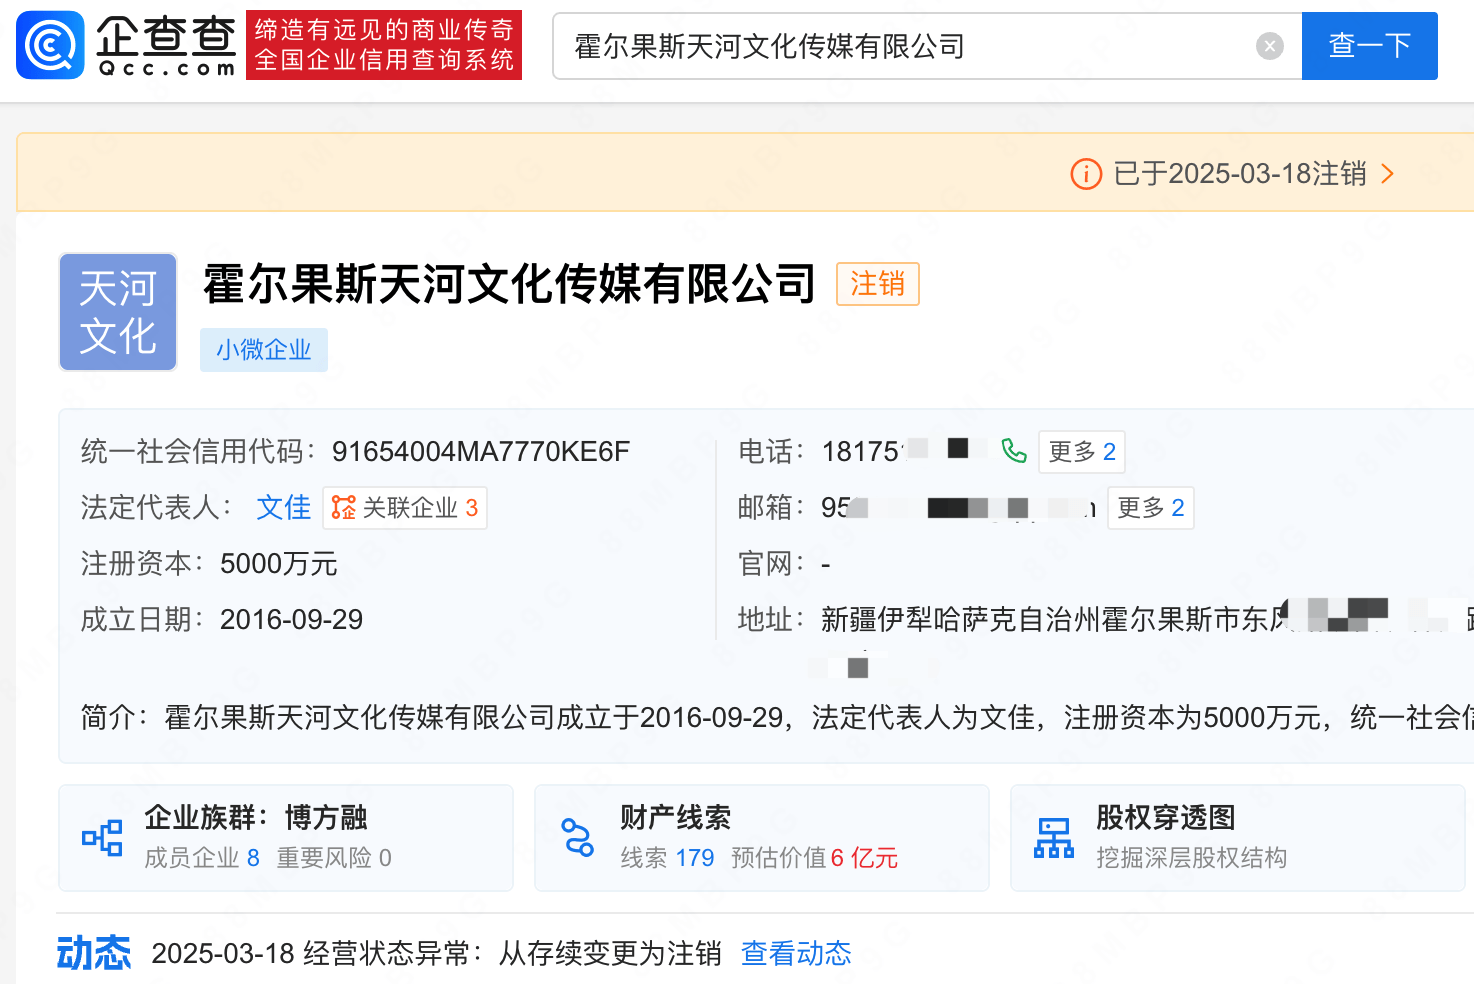The image size is (1474, 984).
Task: Select establishment date 2016-09-29
Action: (x=292, y=620)
